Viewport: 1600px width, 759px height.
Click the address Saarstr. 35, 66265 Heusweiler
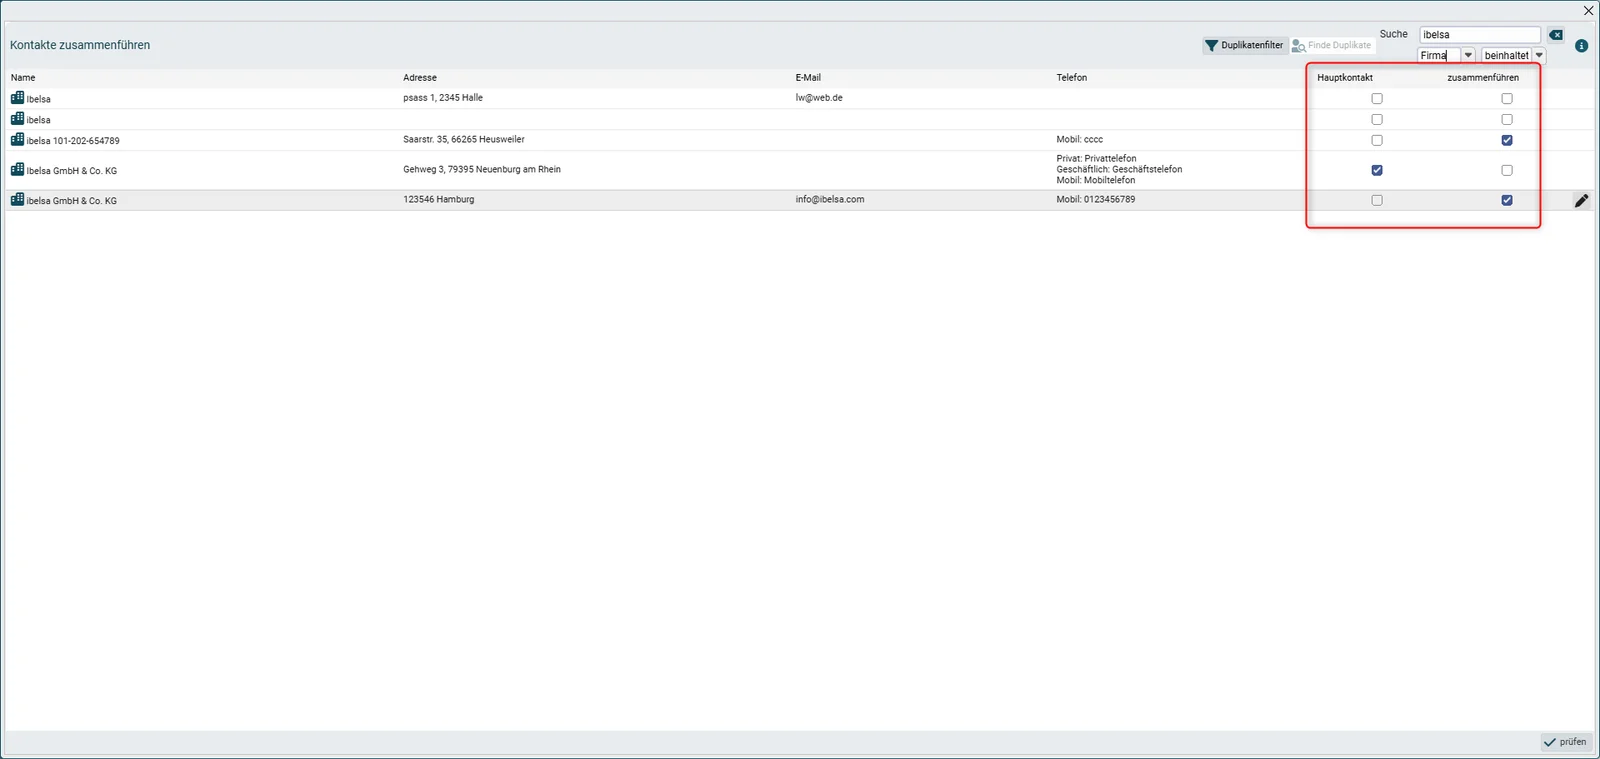[464, 140]
